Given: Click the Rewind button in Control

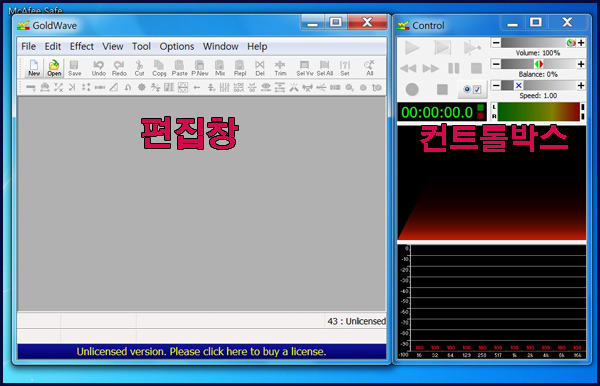Looking at the screenshot, I should pyautogui.click(x=408, y=68).
